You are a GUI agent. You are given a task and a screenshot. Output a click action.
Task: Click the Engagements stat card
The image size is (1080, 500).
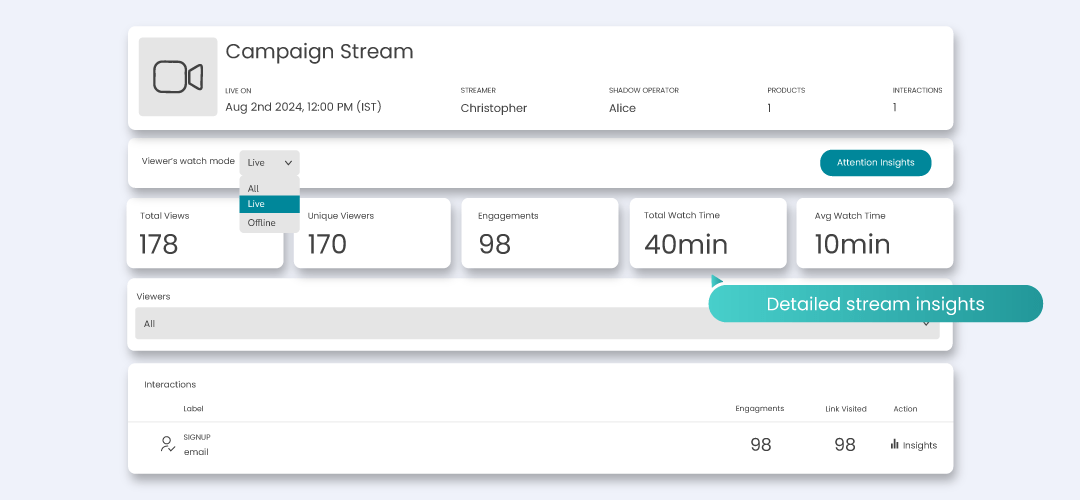click(539, 233)
